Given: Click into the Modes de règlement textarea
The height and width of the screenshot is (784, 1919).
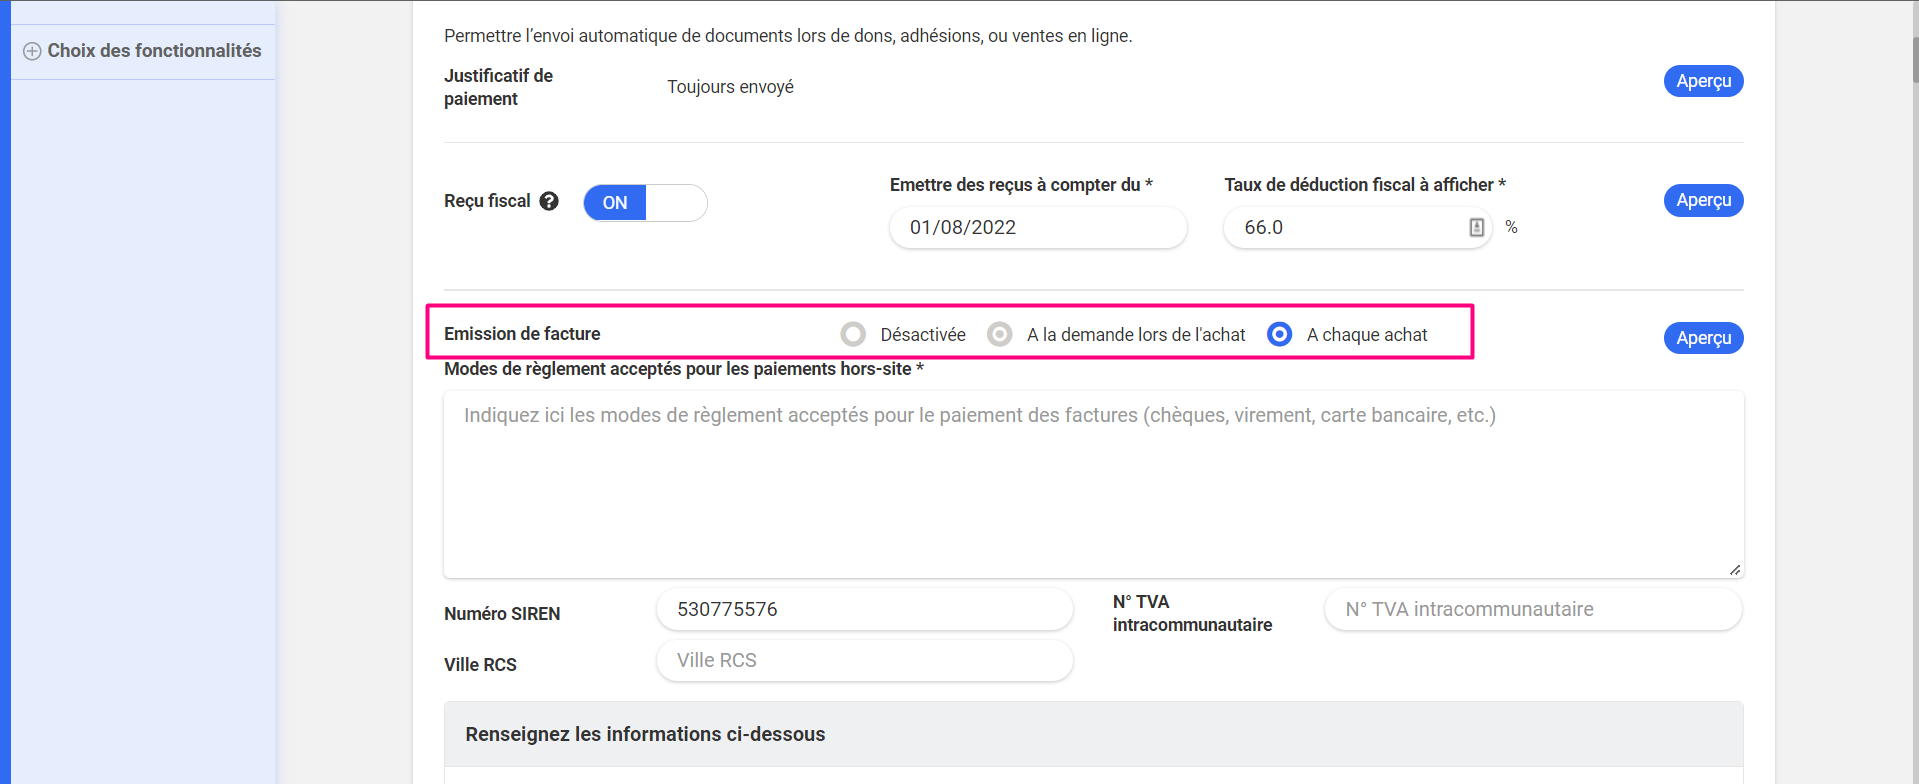Looking at the screenshot, I should (x=1093, y=484).
